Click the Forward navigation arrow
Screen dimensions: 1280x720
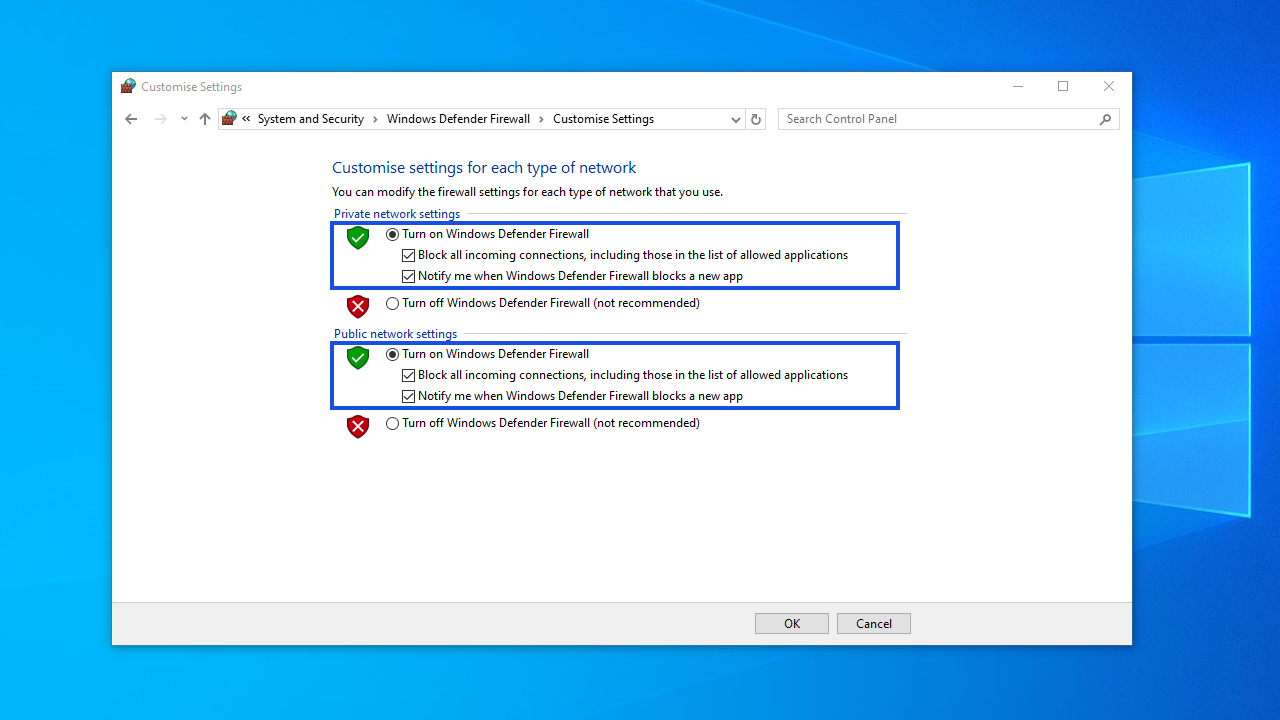[161, 119]
